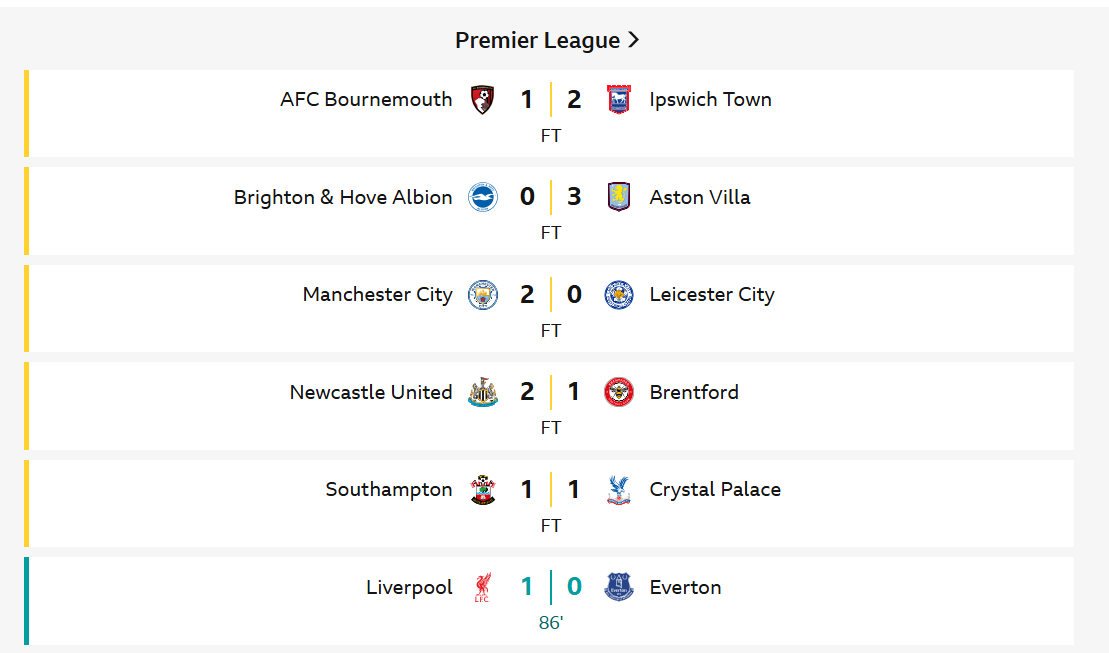
Task: Click the Crystal Palace club crest
Action: [x=619, y=490]
